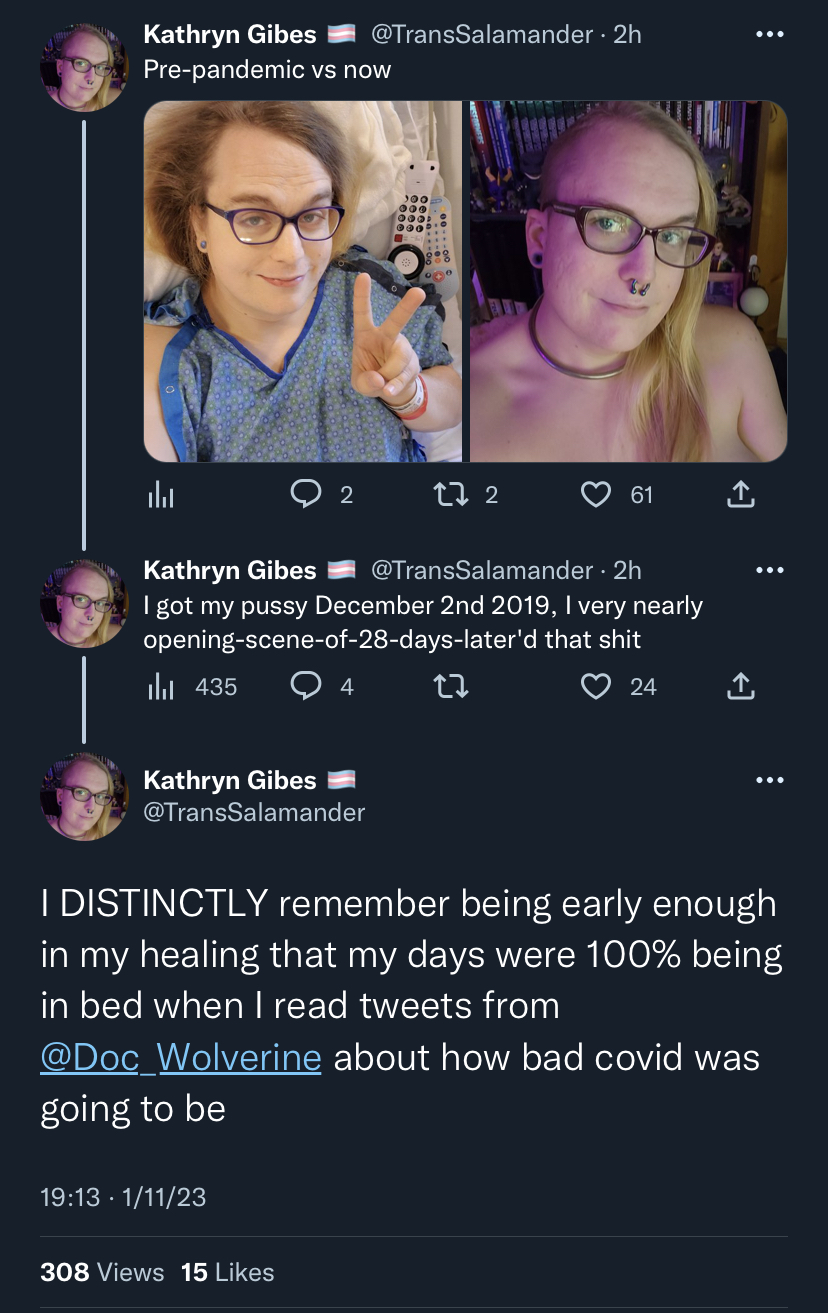The image size is (828, 1313).
Task: Open three-dot menu on first tweet
Action: pyautogui.click(x=768, y=35)
